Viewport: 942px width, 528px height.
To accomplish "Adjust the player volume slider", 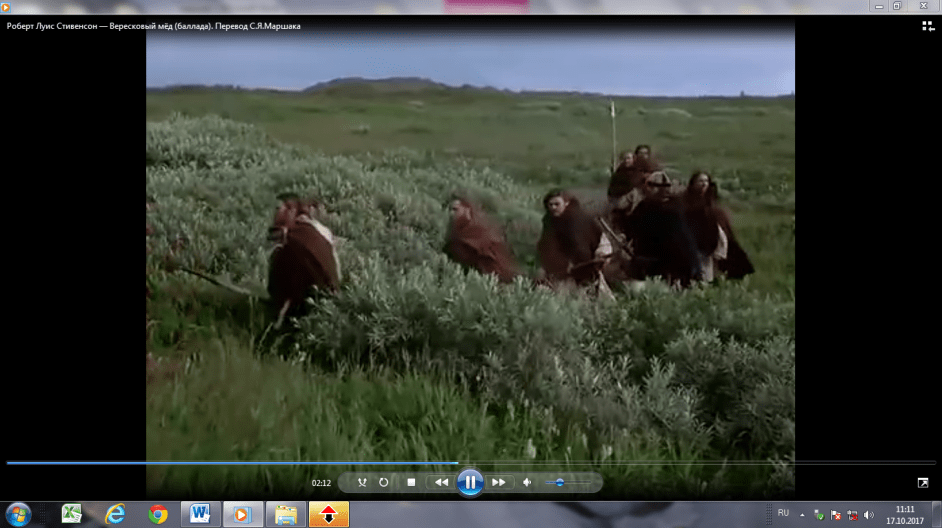I will [x=568, y=482].
